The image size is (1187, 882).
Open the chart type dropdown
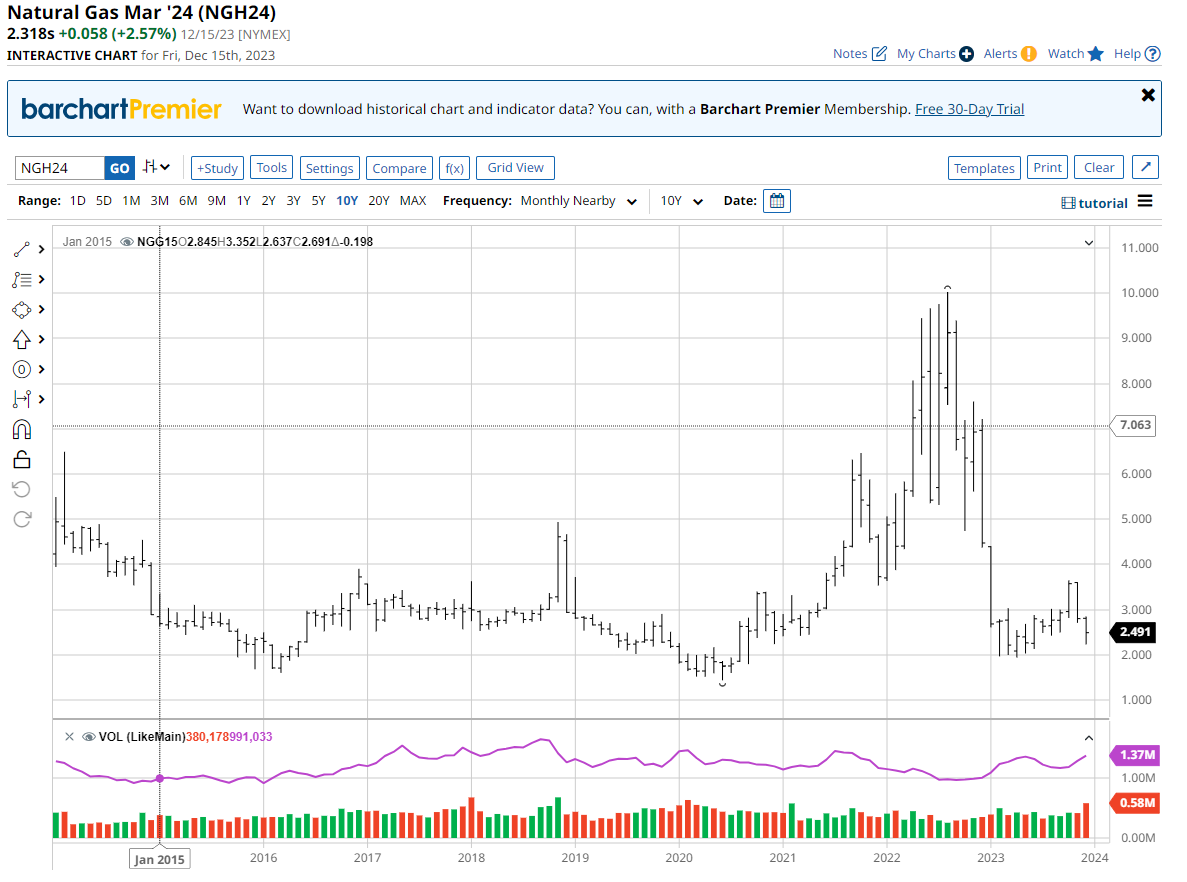click(156, 168)
